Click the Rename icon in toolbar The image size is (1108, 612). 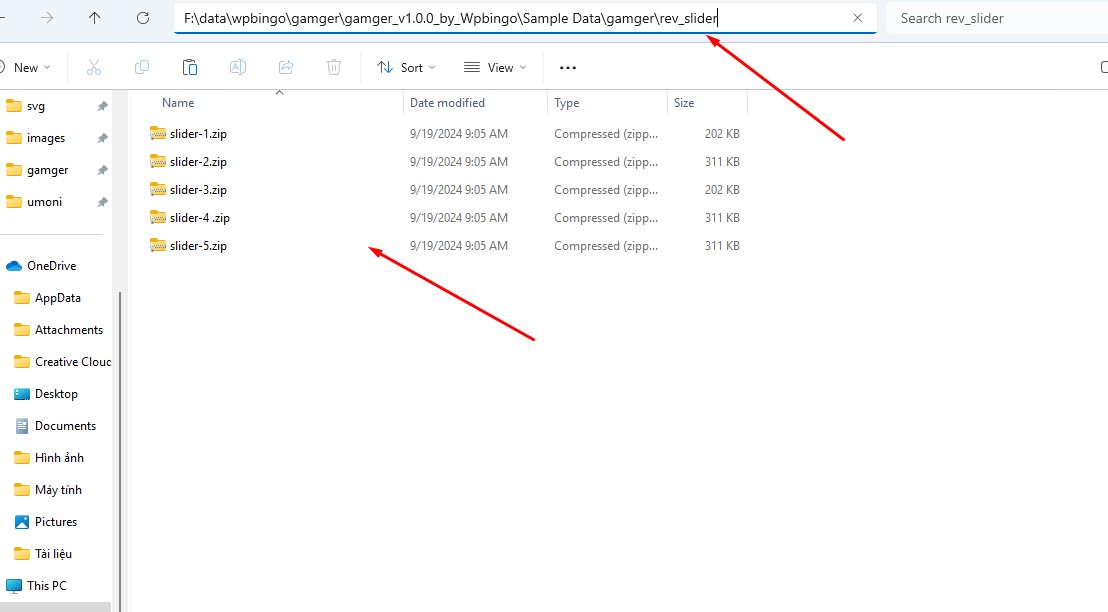[238, 67]
